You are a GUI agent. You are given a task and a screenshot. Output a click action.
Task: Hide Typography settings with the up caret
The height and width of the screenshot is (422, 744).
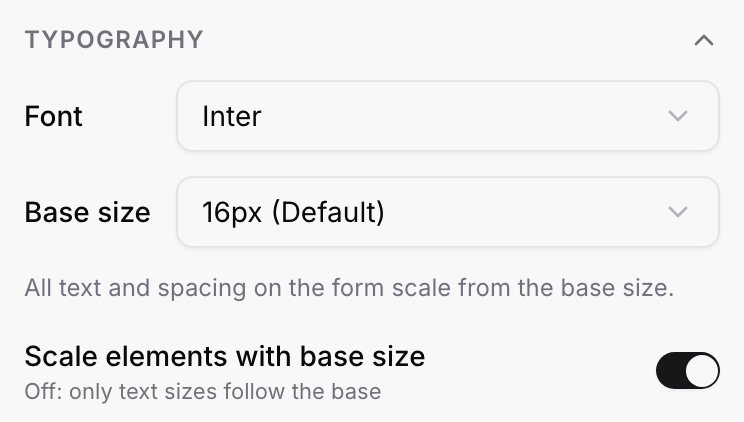(704, 40)
